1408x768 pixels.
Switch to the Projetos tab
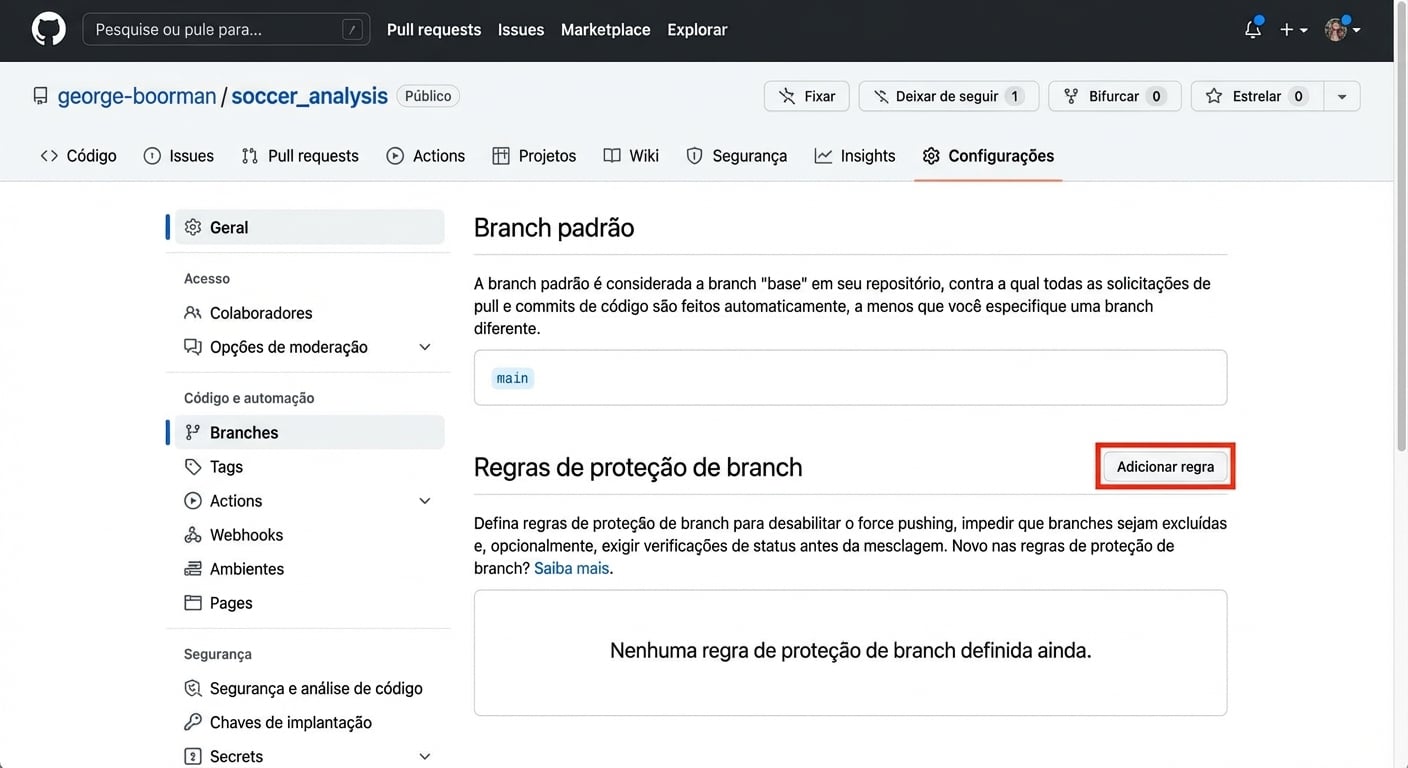(534, 156)
